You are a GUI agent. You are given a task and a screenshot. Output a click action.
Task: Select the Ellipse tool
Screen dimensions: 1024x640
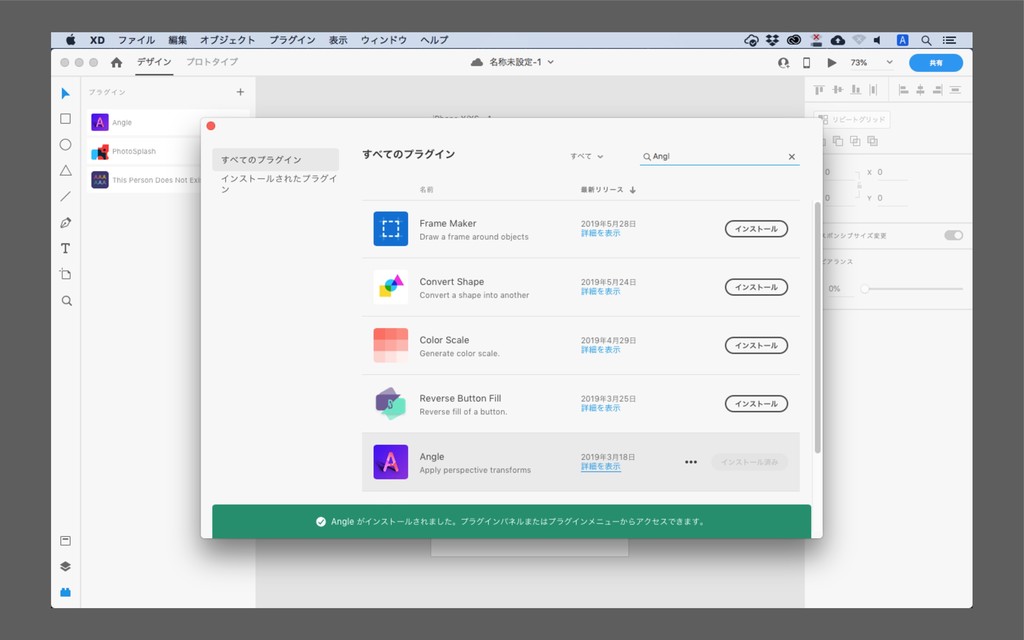click(65, 144)
